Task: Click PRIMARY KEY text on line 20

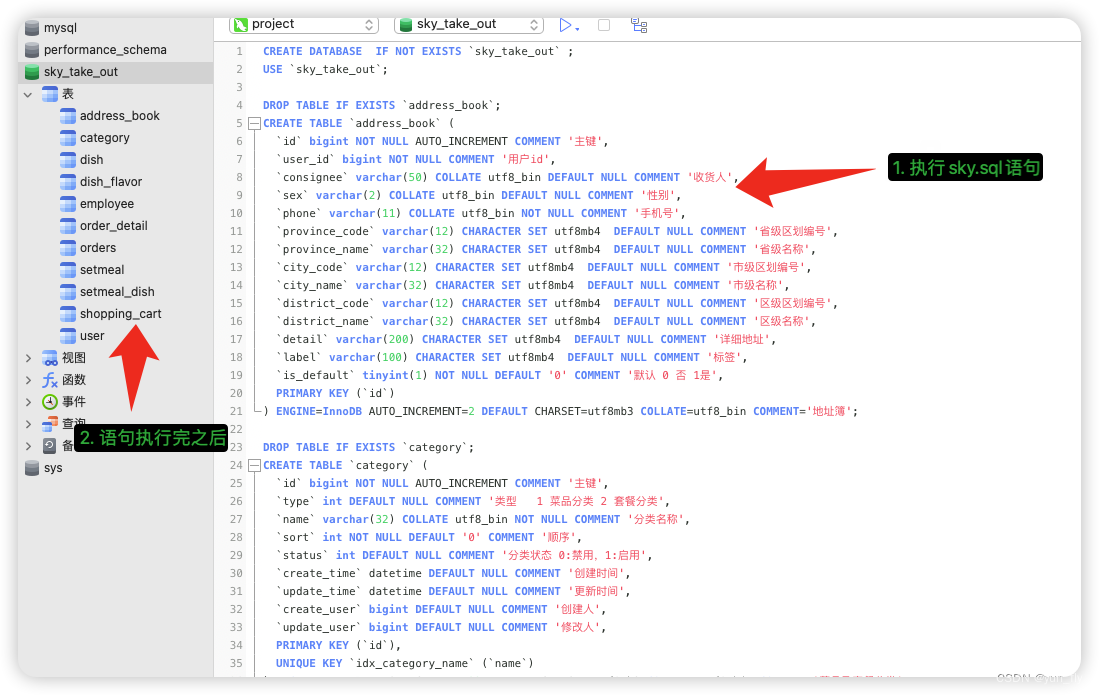Action: coord(312,393)
